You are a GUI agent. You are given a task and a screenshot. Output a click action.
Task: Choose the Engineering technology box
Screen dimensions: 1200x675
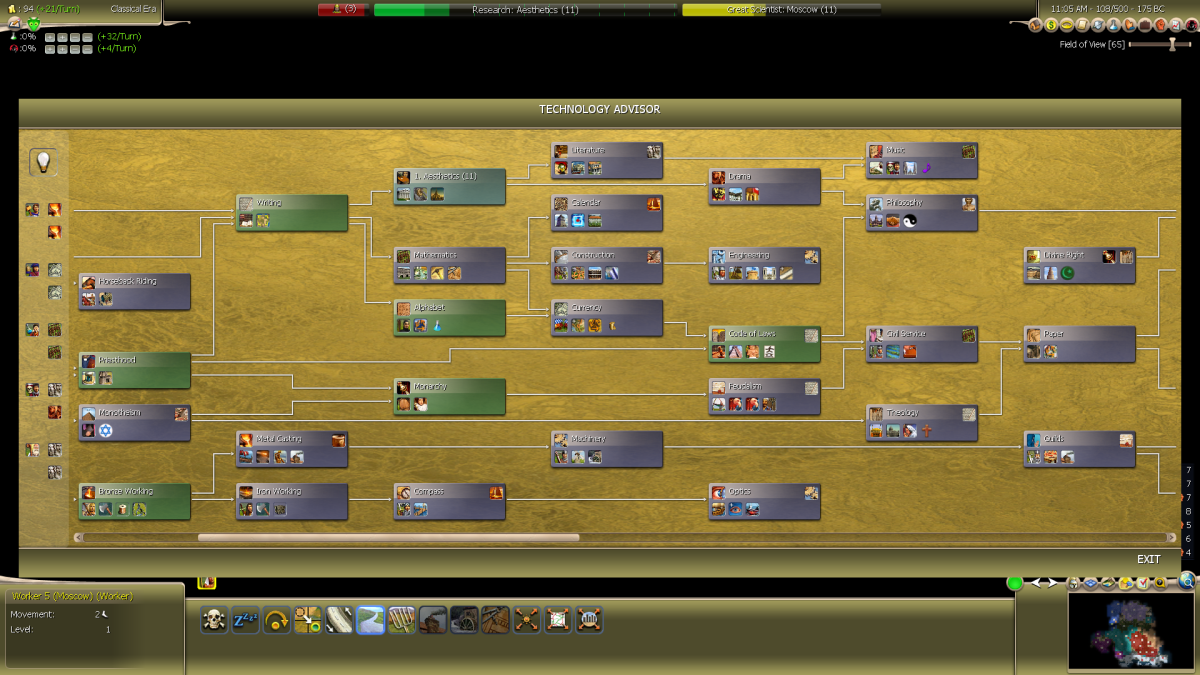(x=765, y=265)
